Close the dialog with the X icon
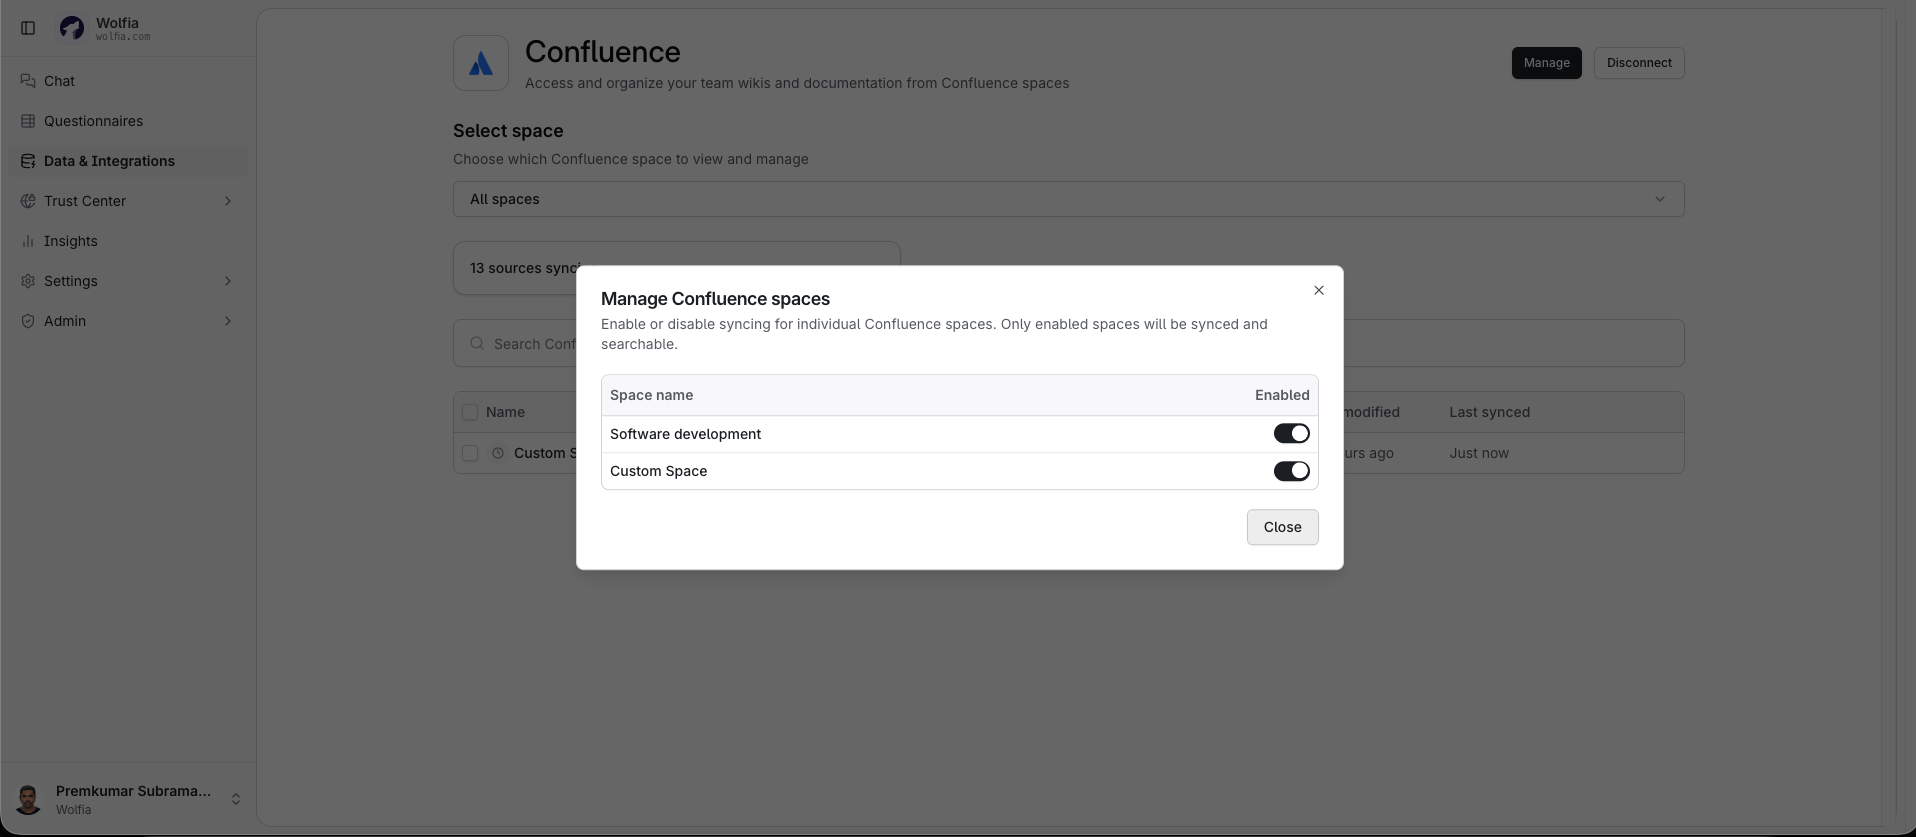Screen dimensions: 1916x837 coord(1319,290)
